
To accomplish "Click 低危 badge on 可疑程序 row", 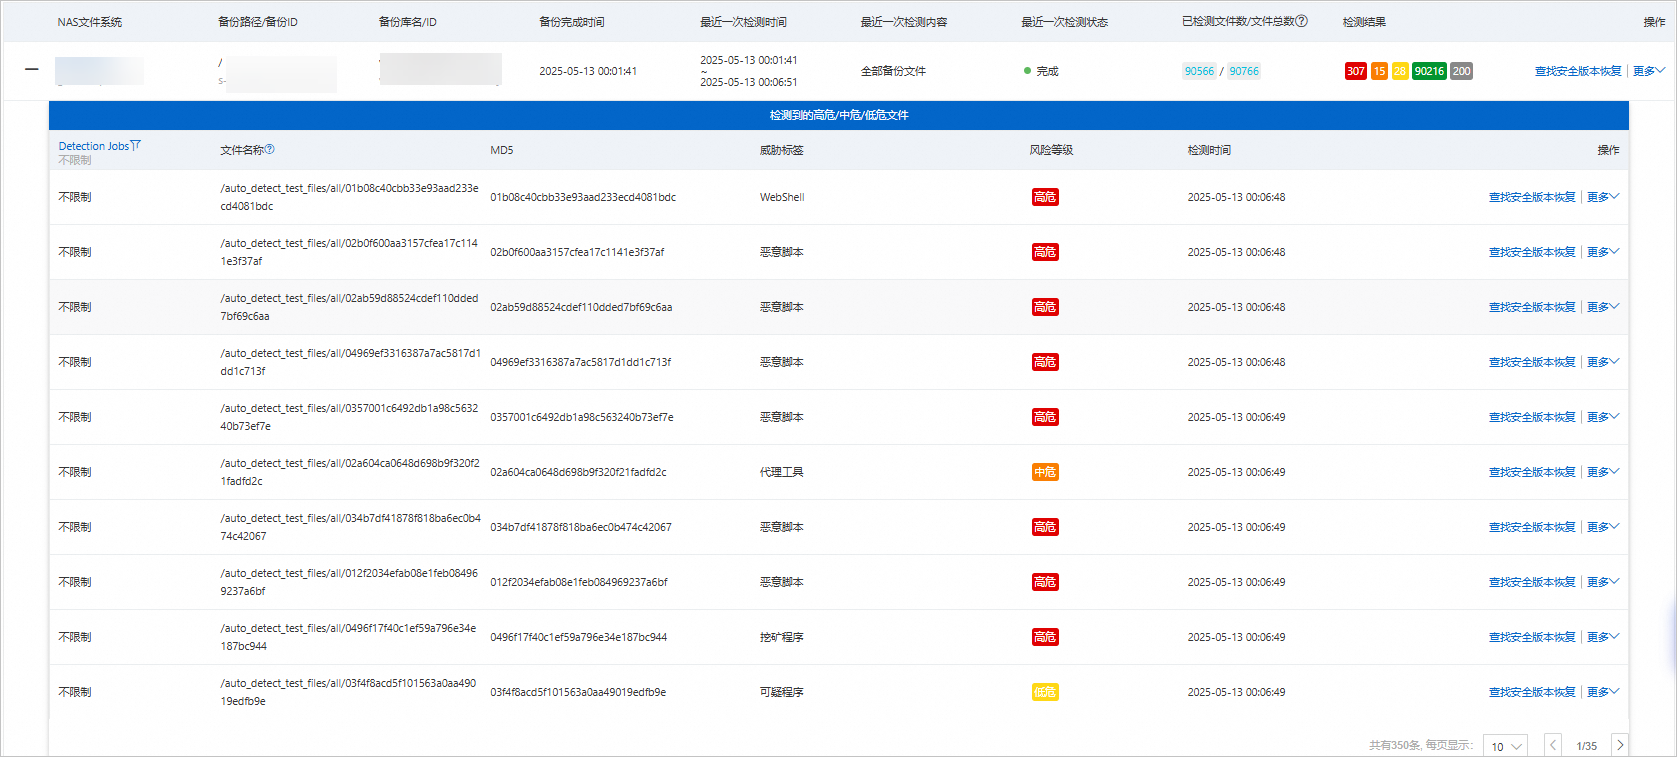I will pos(1045,692).
